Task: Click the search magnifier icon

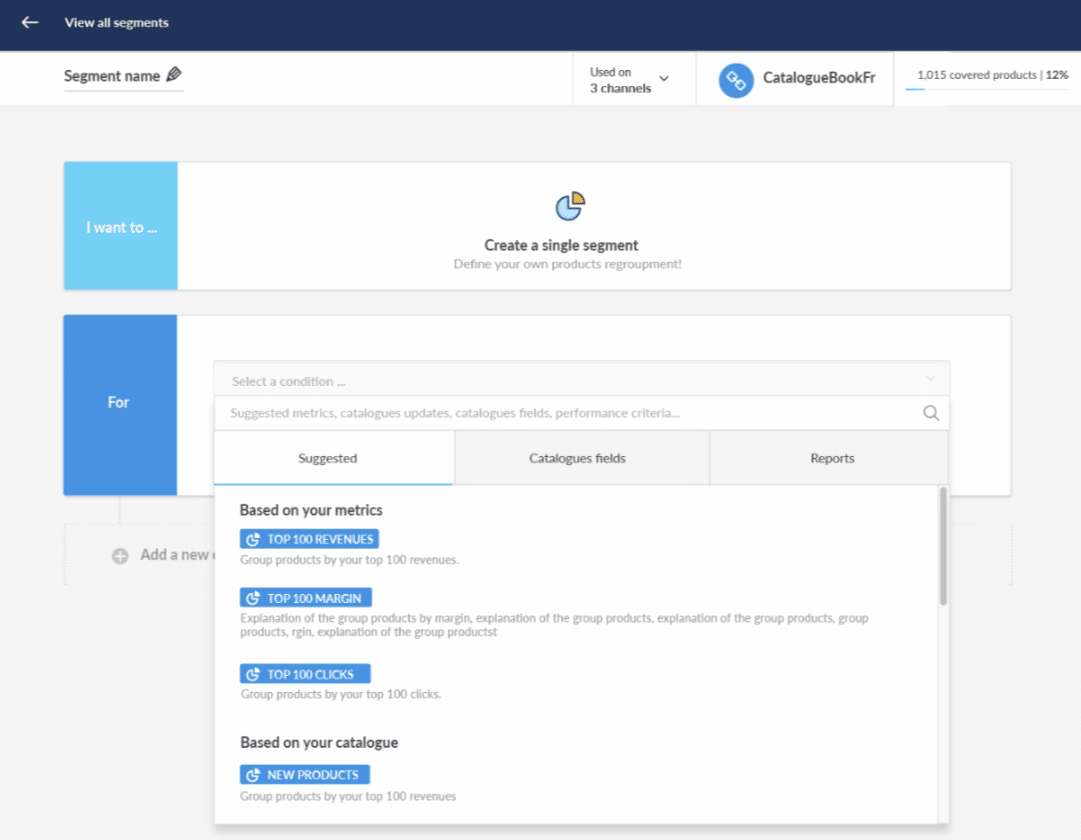Action: coord(931,413)
